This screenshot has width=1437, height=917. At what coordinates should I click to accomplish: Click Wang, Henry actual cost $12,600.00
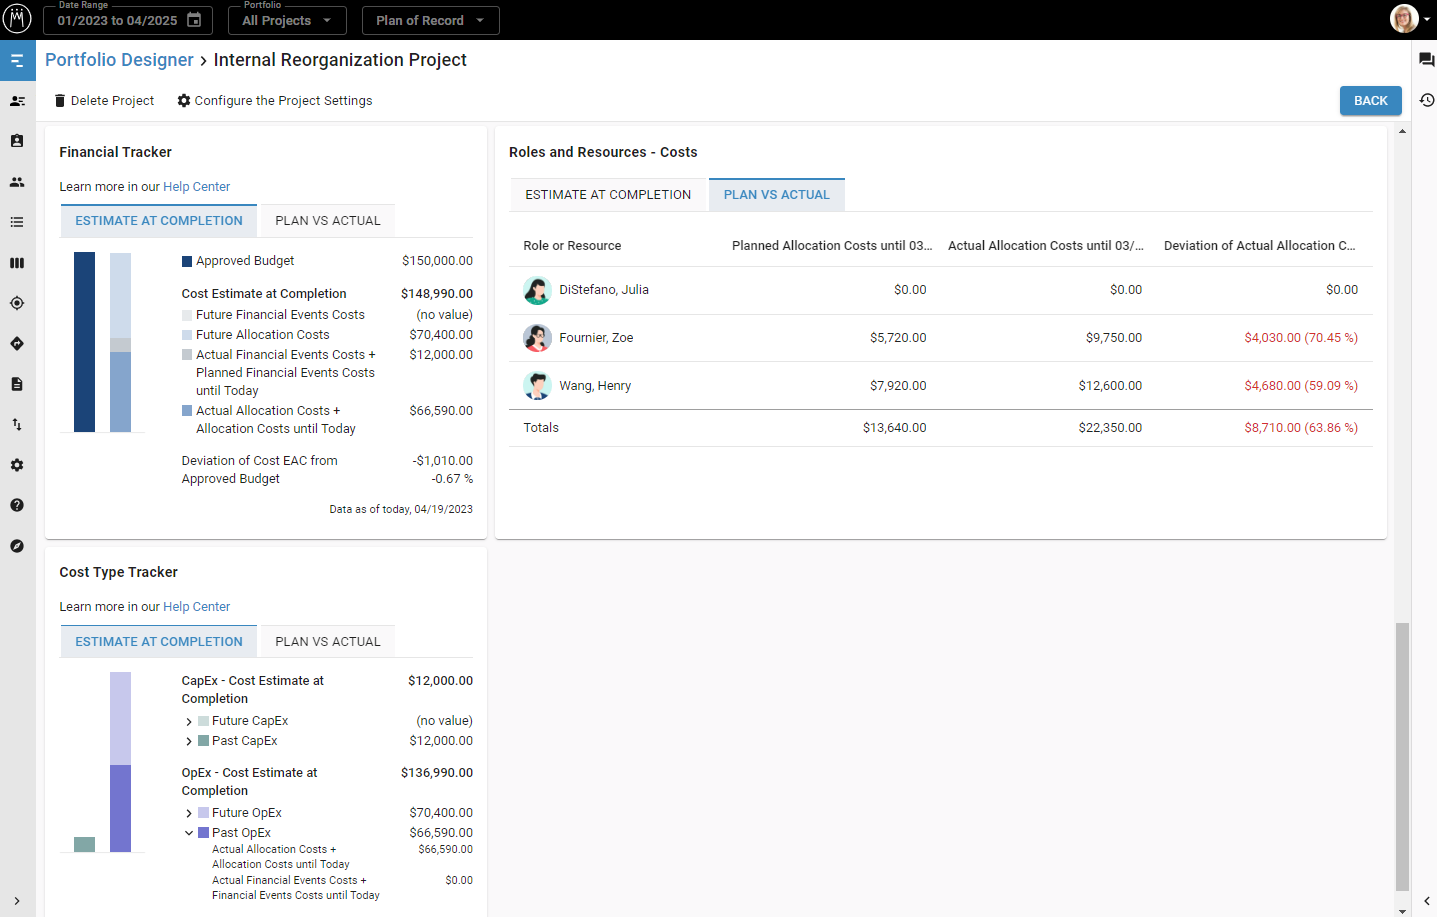coord(1110,386)
